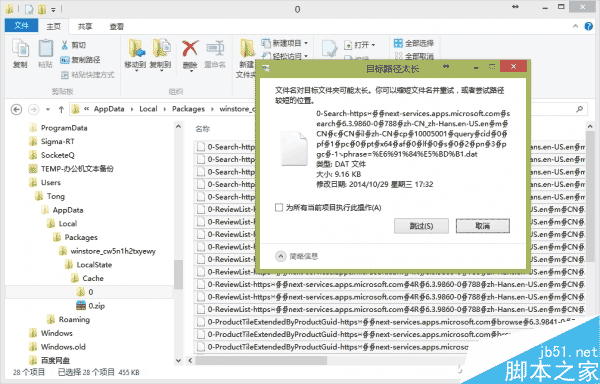Click Local in the address breadcrumb
Viewport: 600px width, 384px height.
148,109
